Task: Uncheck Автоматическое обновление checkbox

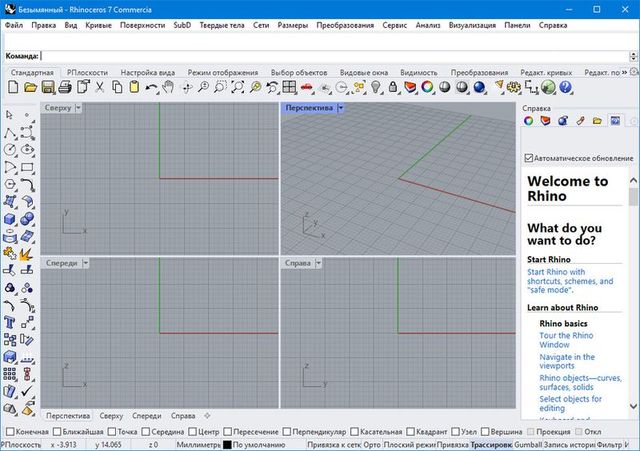Action: pyautogui.click(x=529, y=158)
